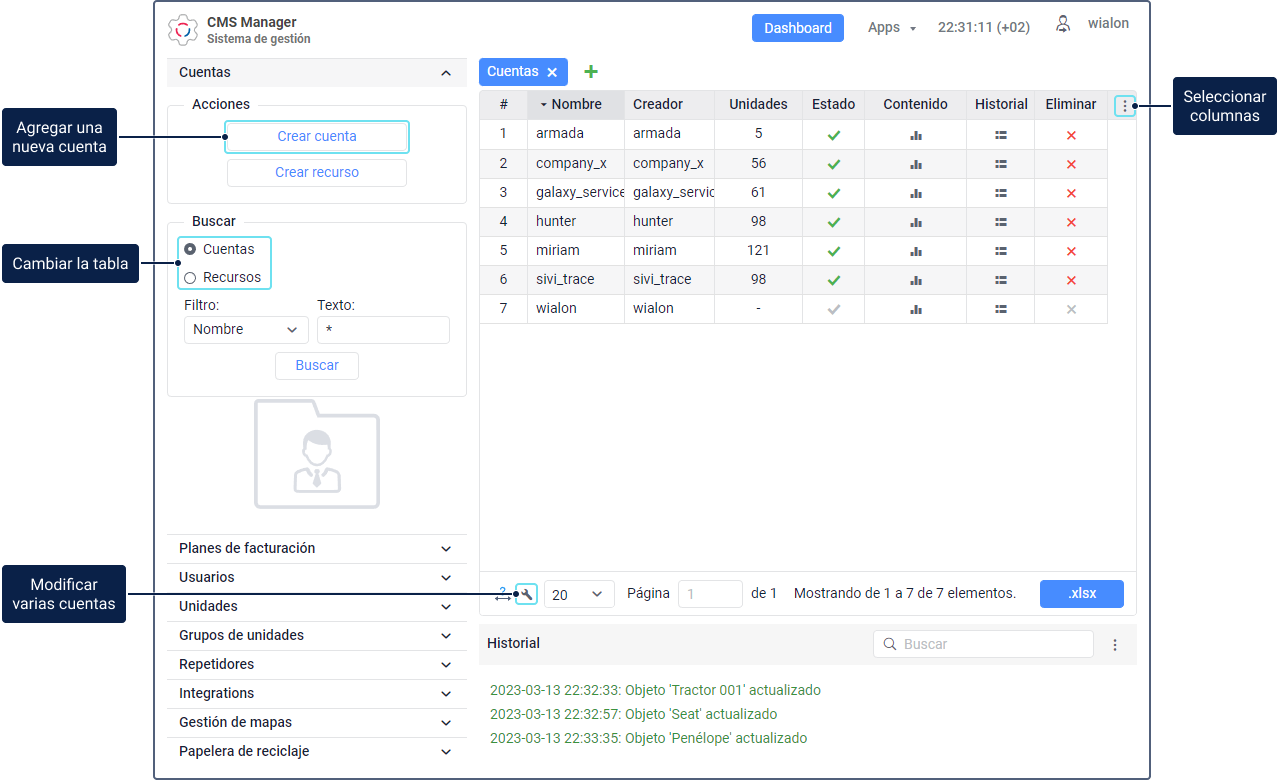Screen dimensions: 1279x780
Task: Open the Historial panel options menu
Action: pyautogui.click(x=1115, y=646)
